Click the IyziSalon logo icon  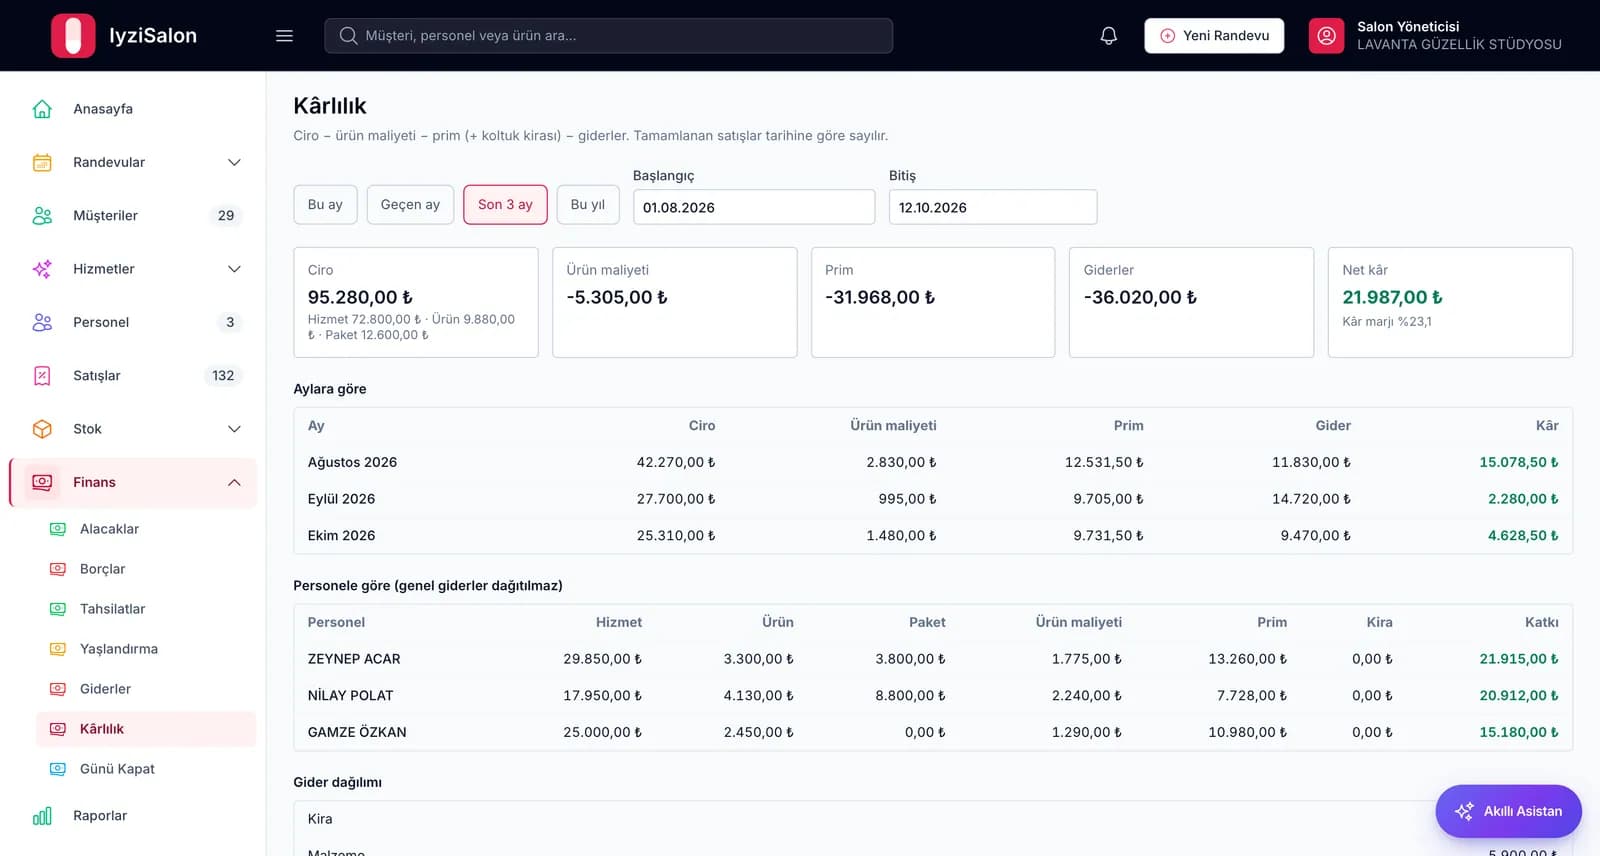coord(73,36)
